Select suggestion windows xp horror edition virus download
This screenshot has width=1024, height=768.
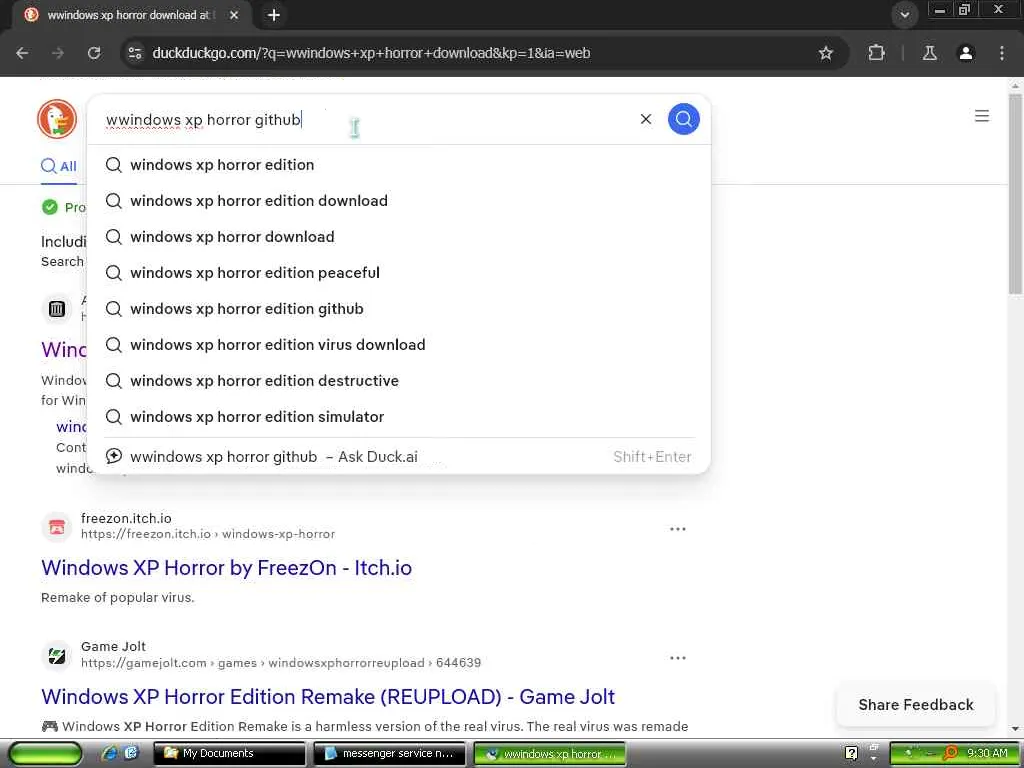click(x=398, y=344)
